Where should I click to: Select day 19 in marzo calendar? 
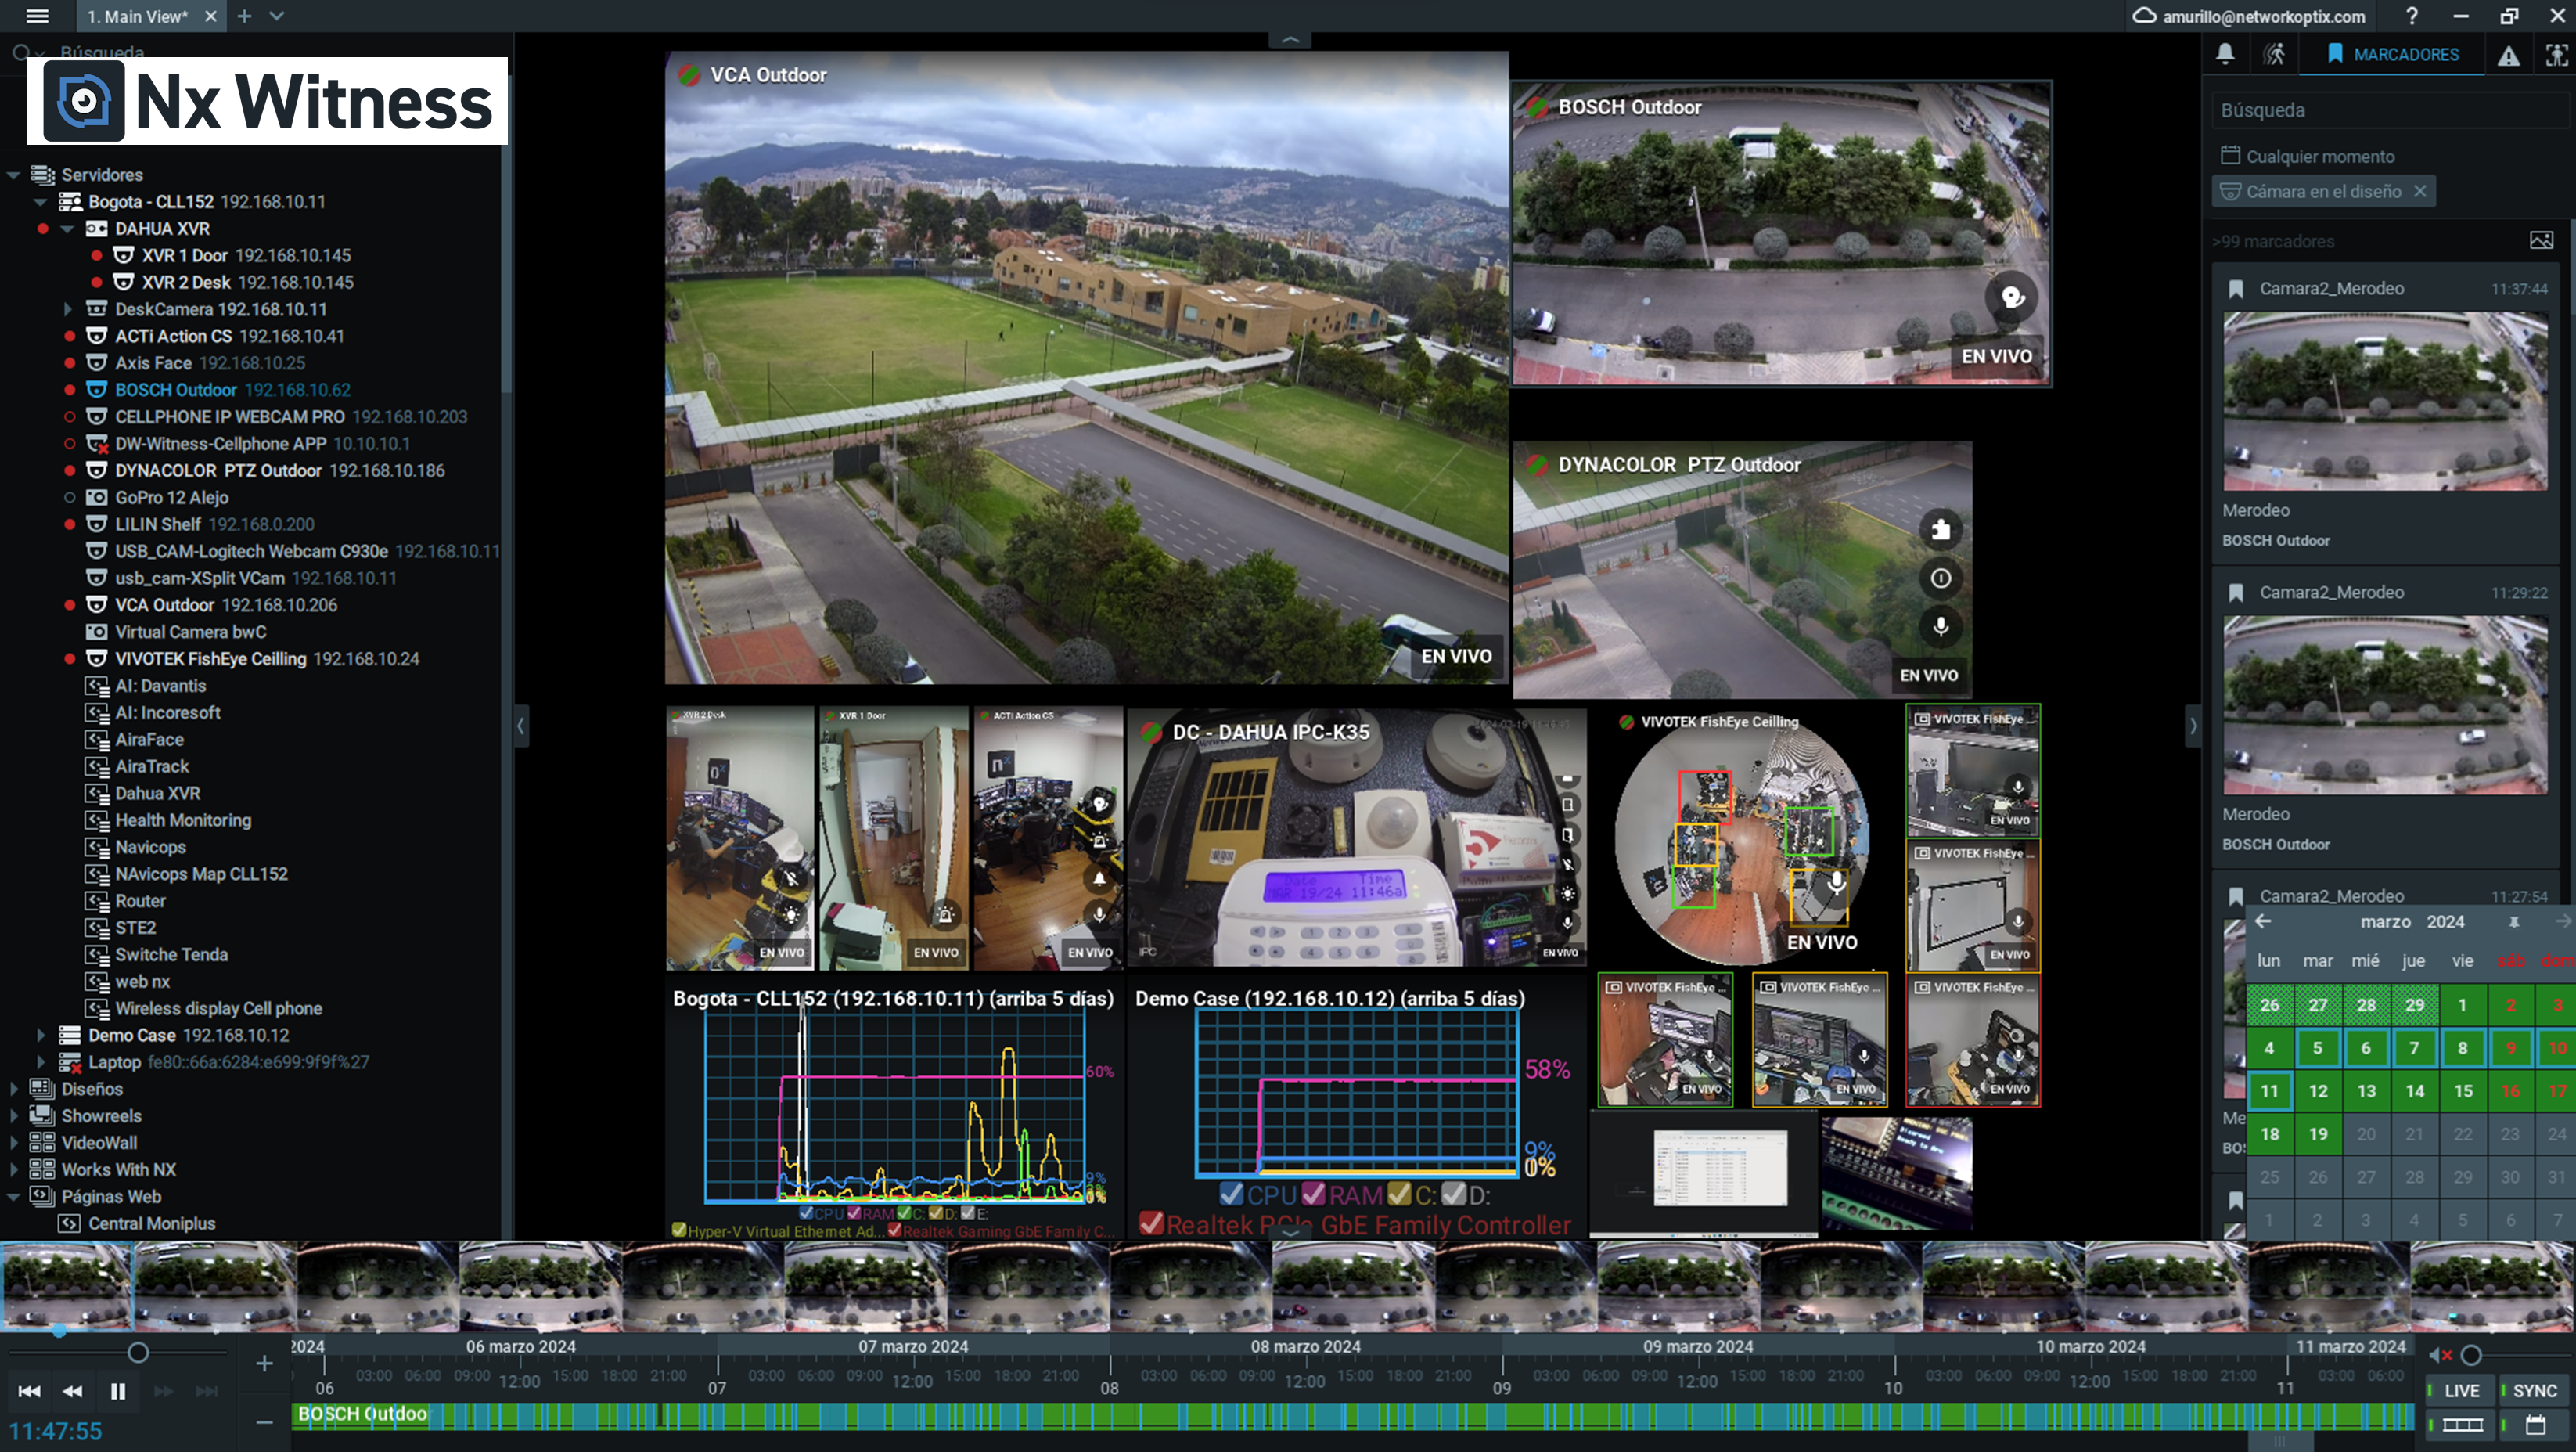coord(2317,1134)
